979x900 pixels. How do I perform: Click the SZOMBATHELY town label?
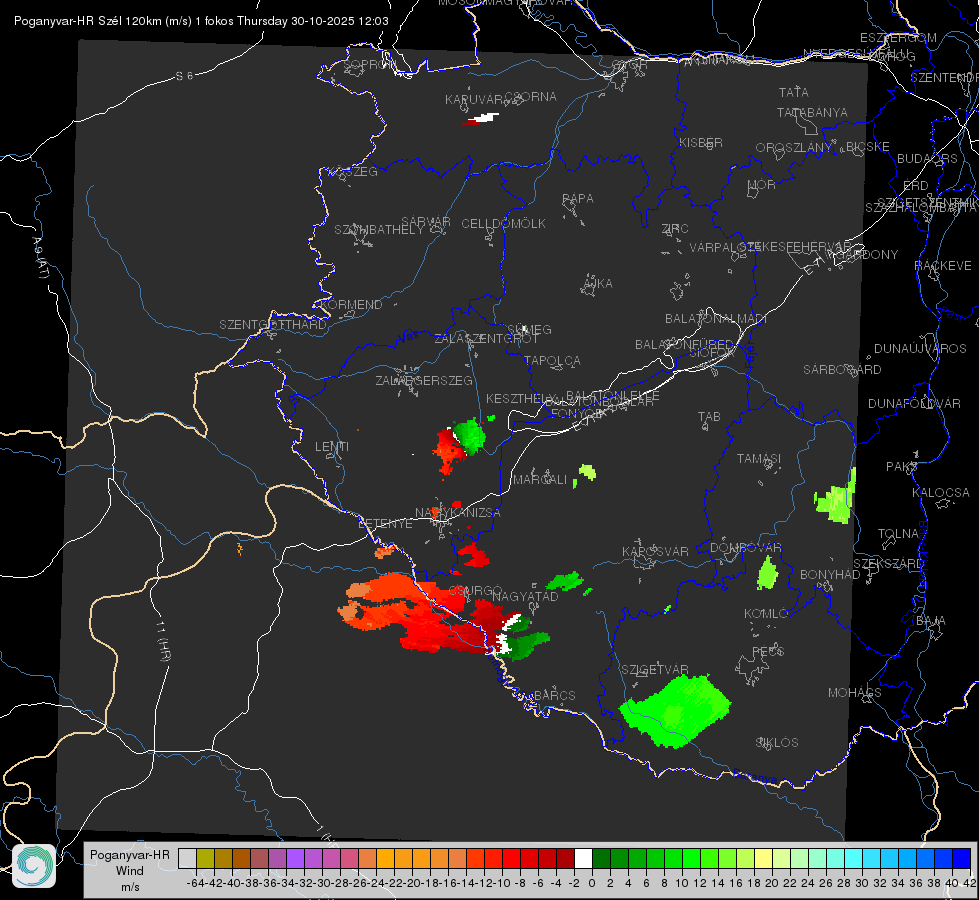378,230
